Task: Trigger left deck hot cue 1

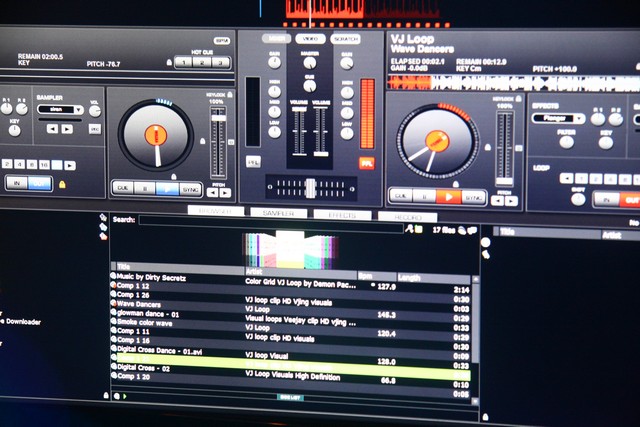Action: [184, 62]
